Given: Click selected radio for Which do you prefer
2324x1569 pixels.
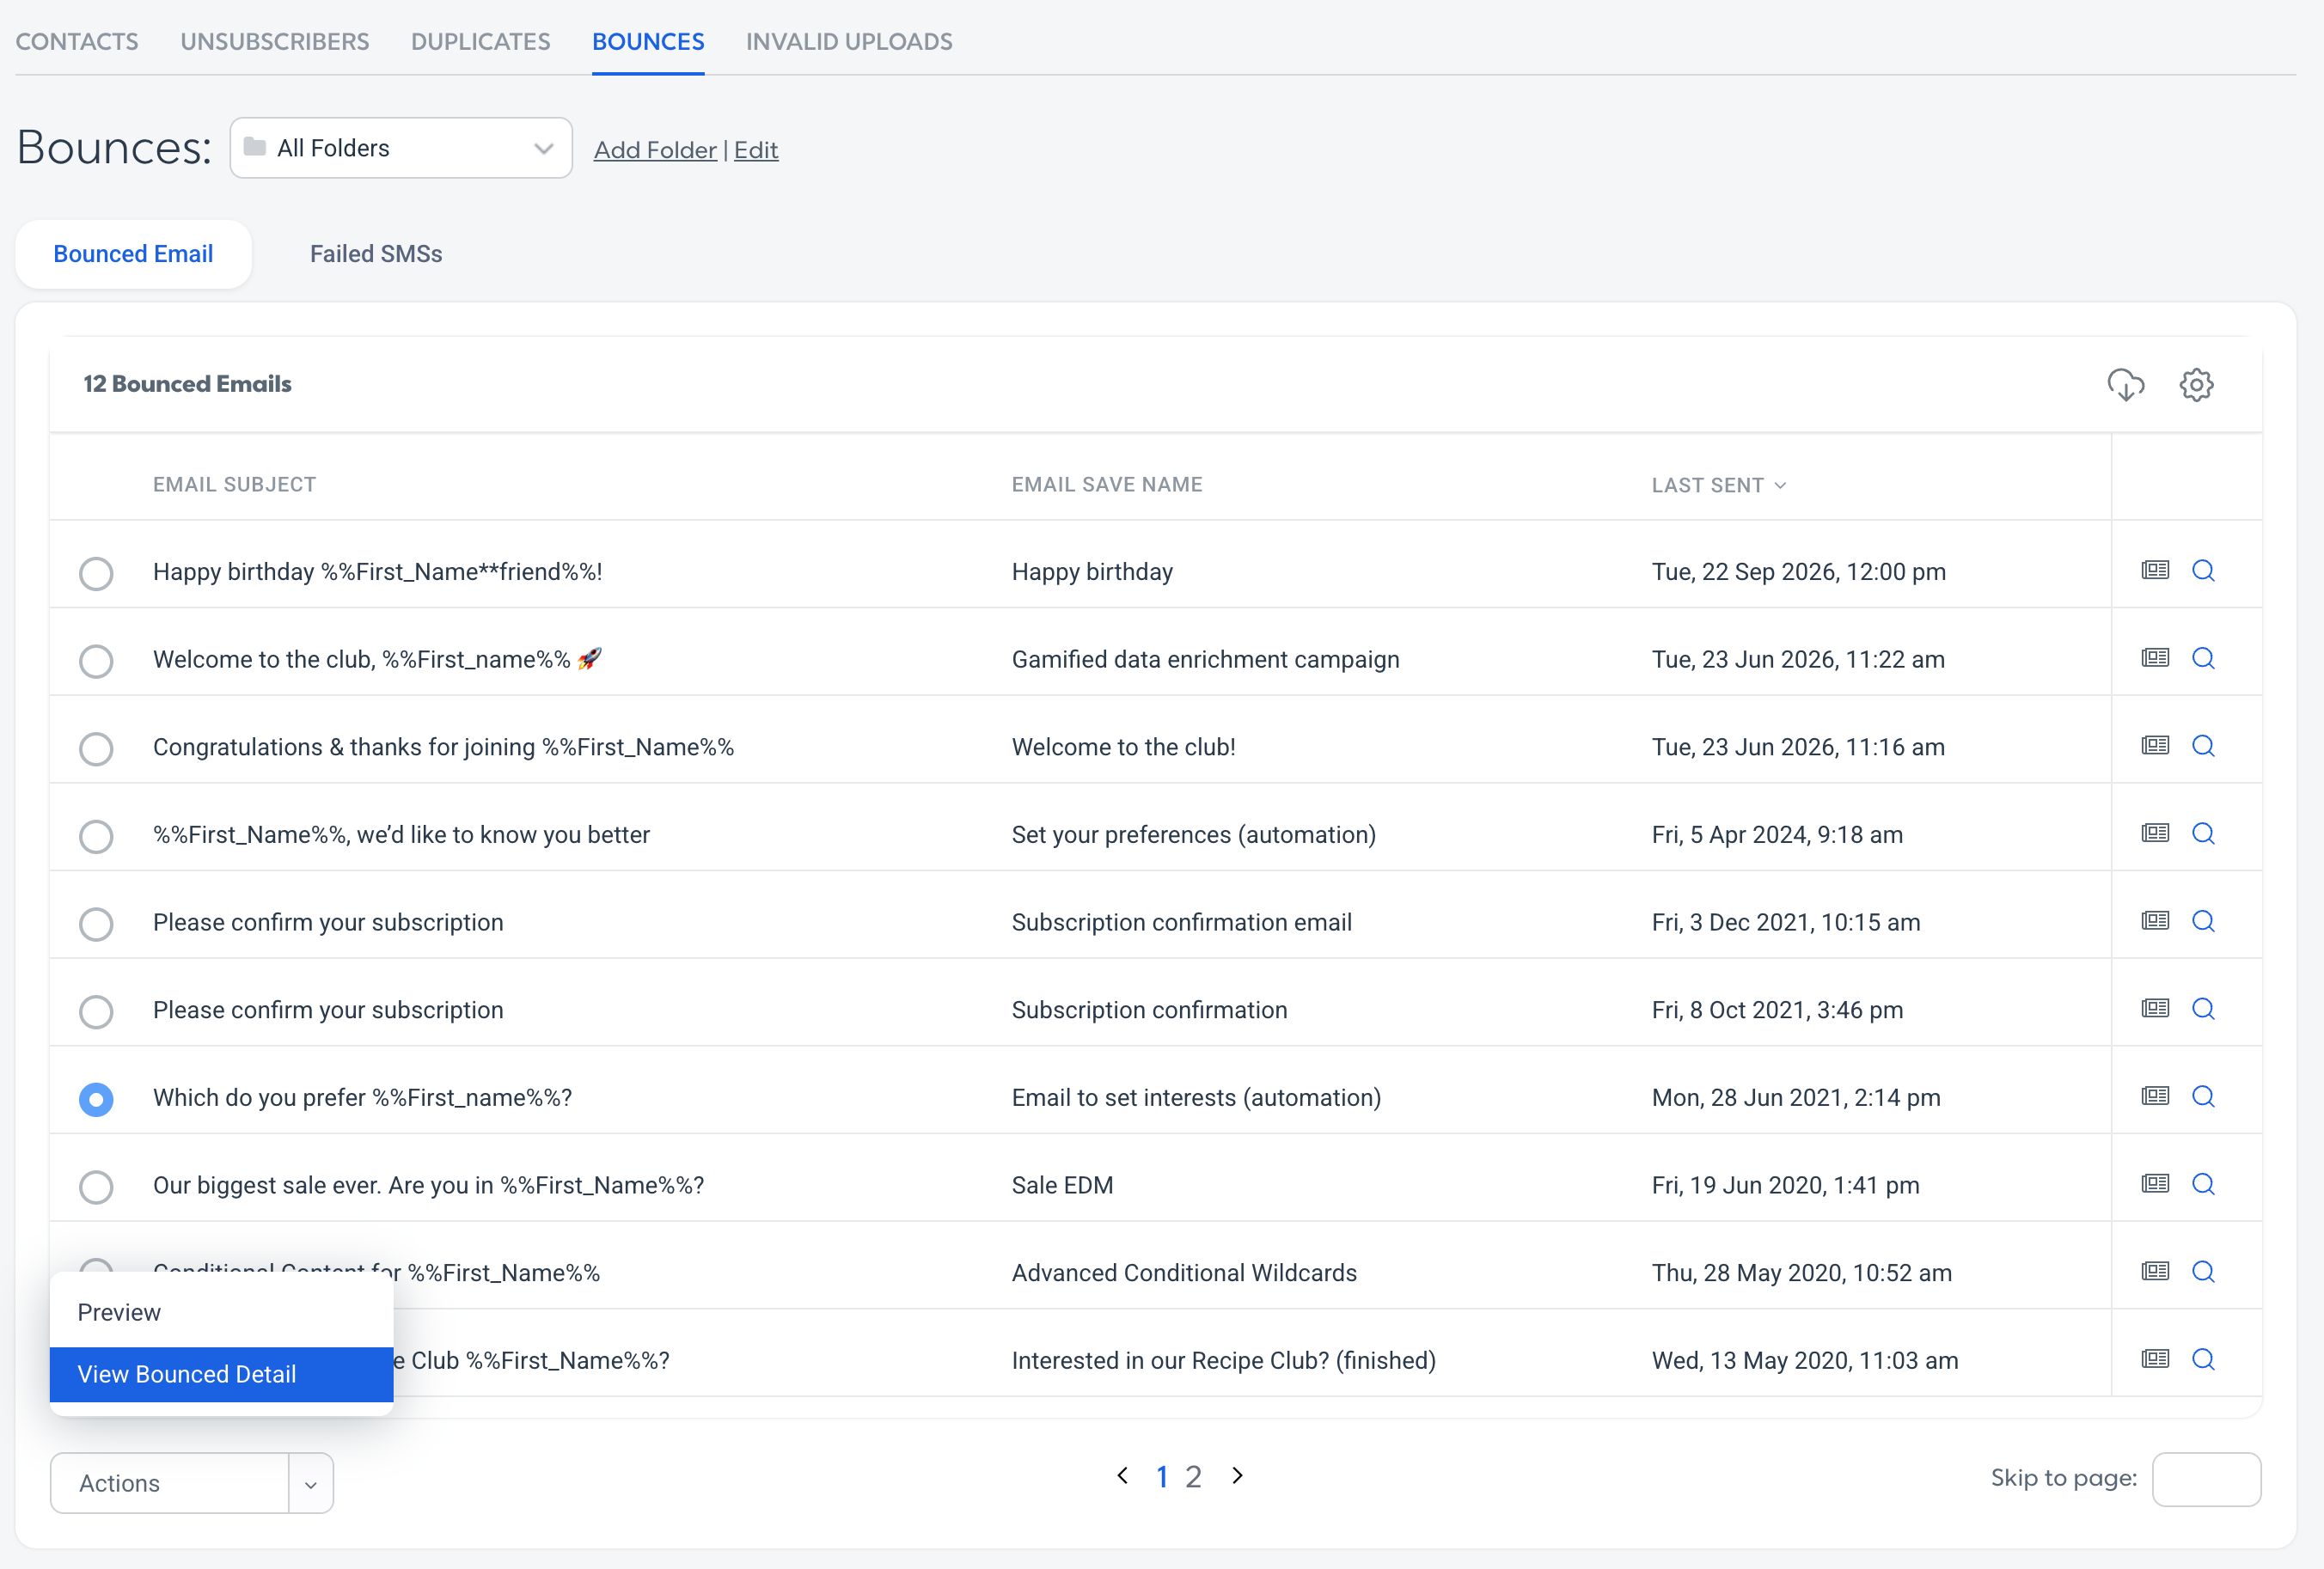Looking at the screenshot, I should pos(96,1099).
